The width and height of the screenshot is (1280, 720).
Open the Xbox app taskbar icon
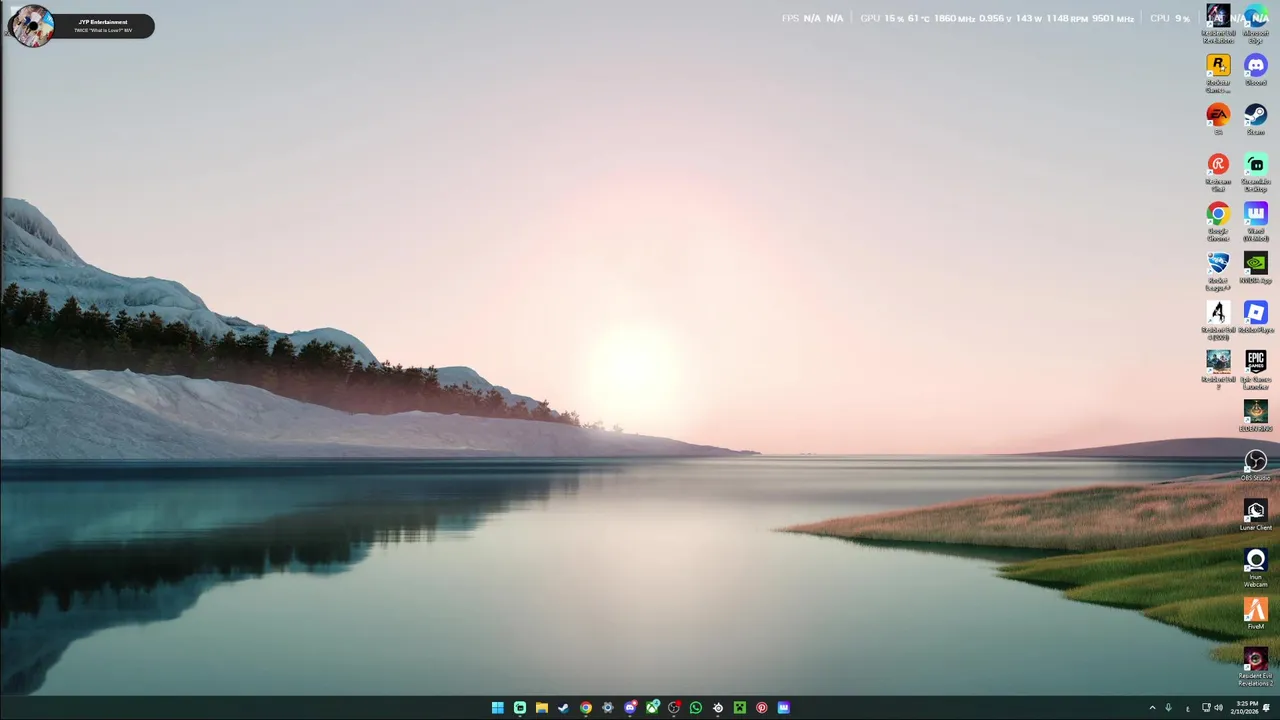point(652,708)
